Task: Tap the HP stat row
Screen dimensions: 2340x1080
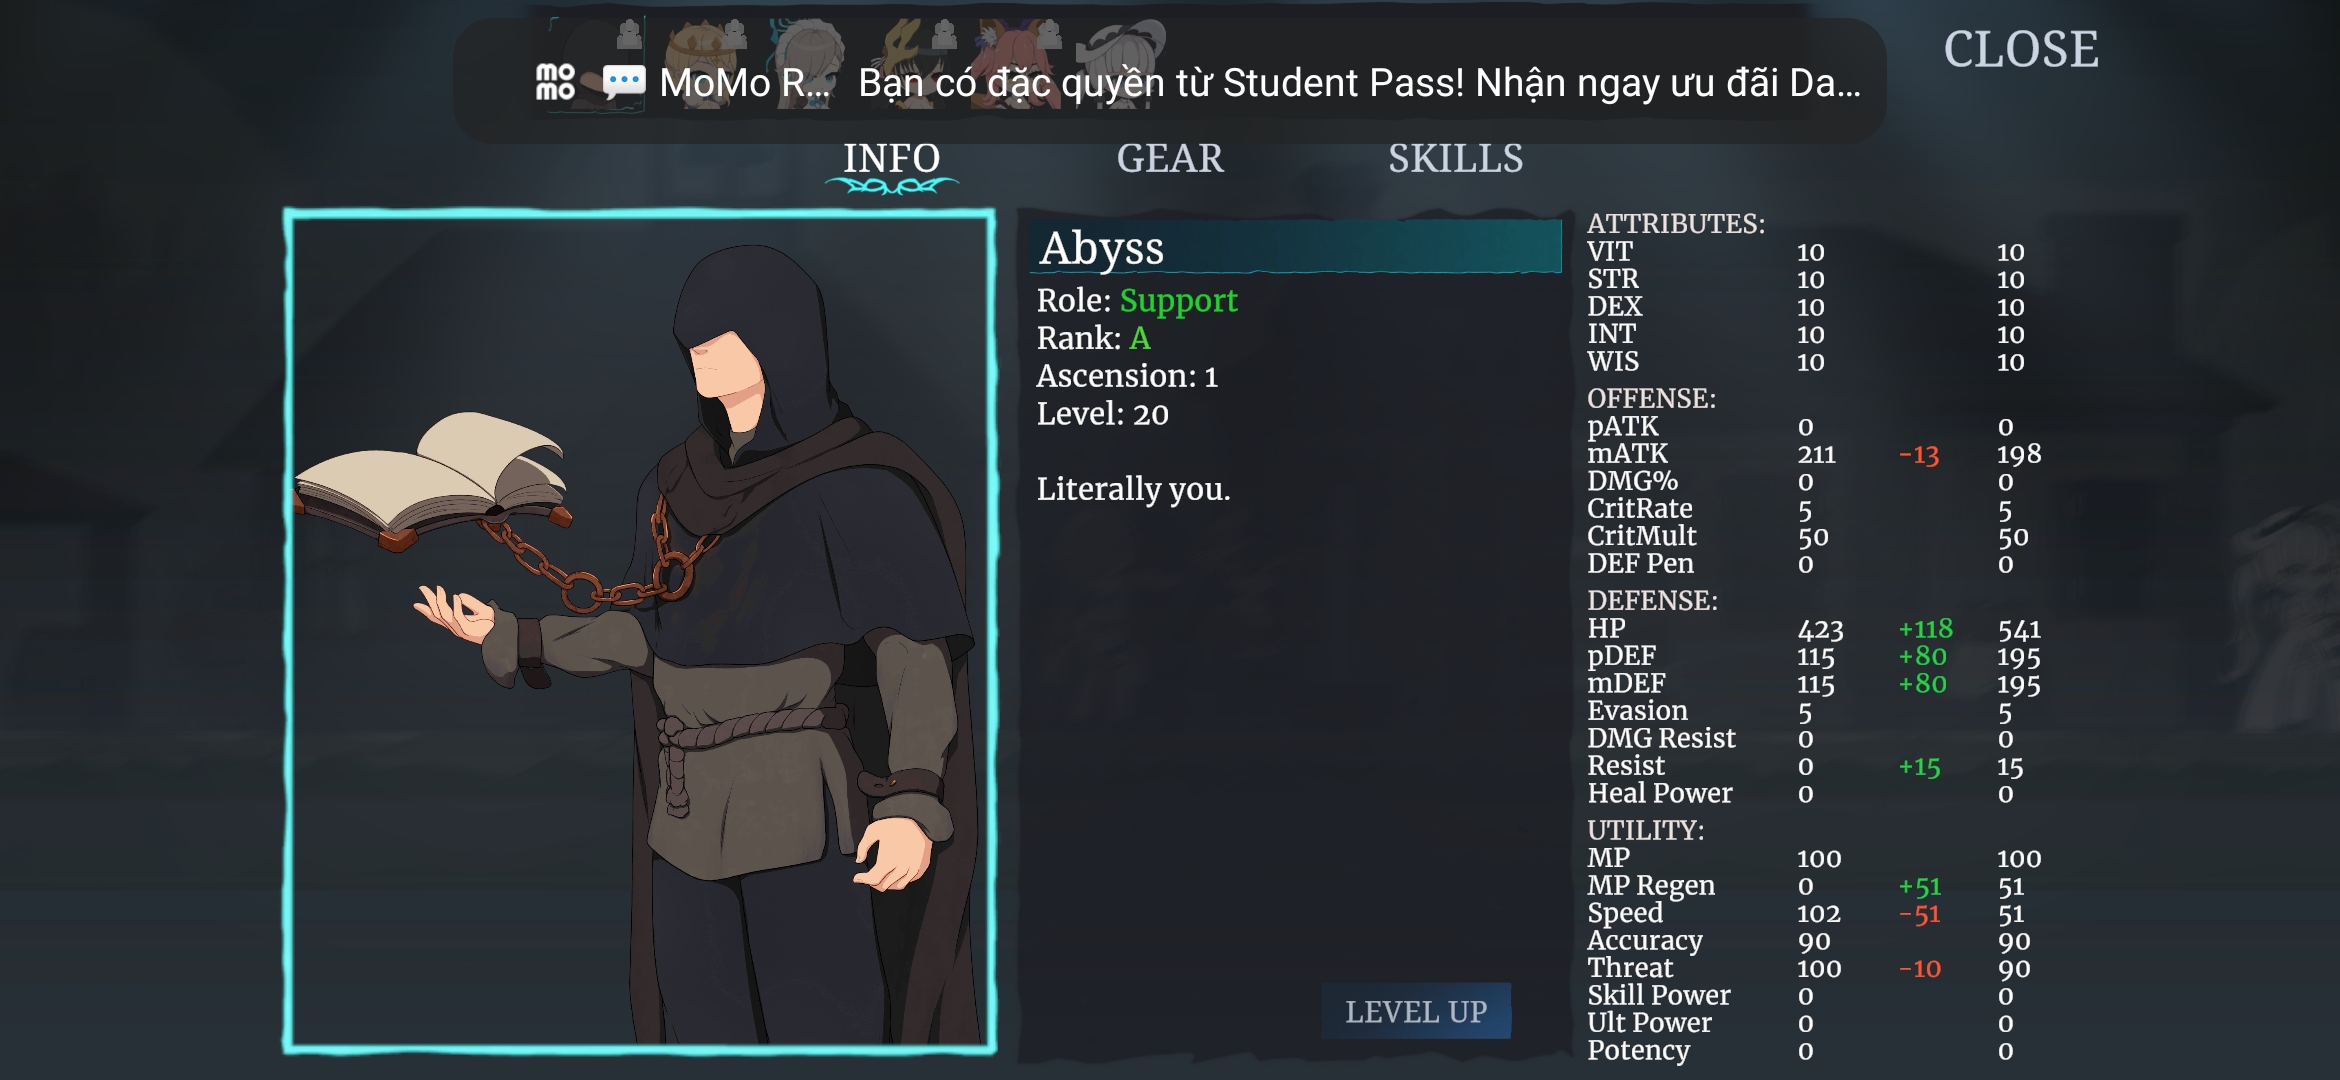Action: coord(1814,629)
